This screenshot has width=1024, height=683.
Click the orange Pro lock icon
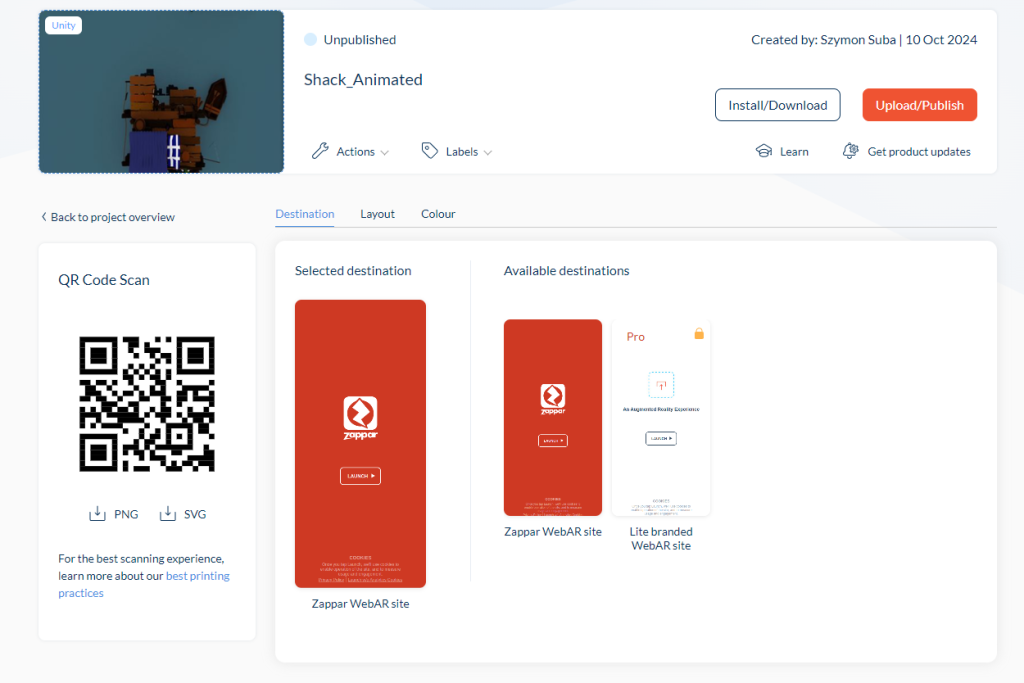(x=699, y=333)
